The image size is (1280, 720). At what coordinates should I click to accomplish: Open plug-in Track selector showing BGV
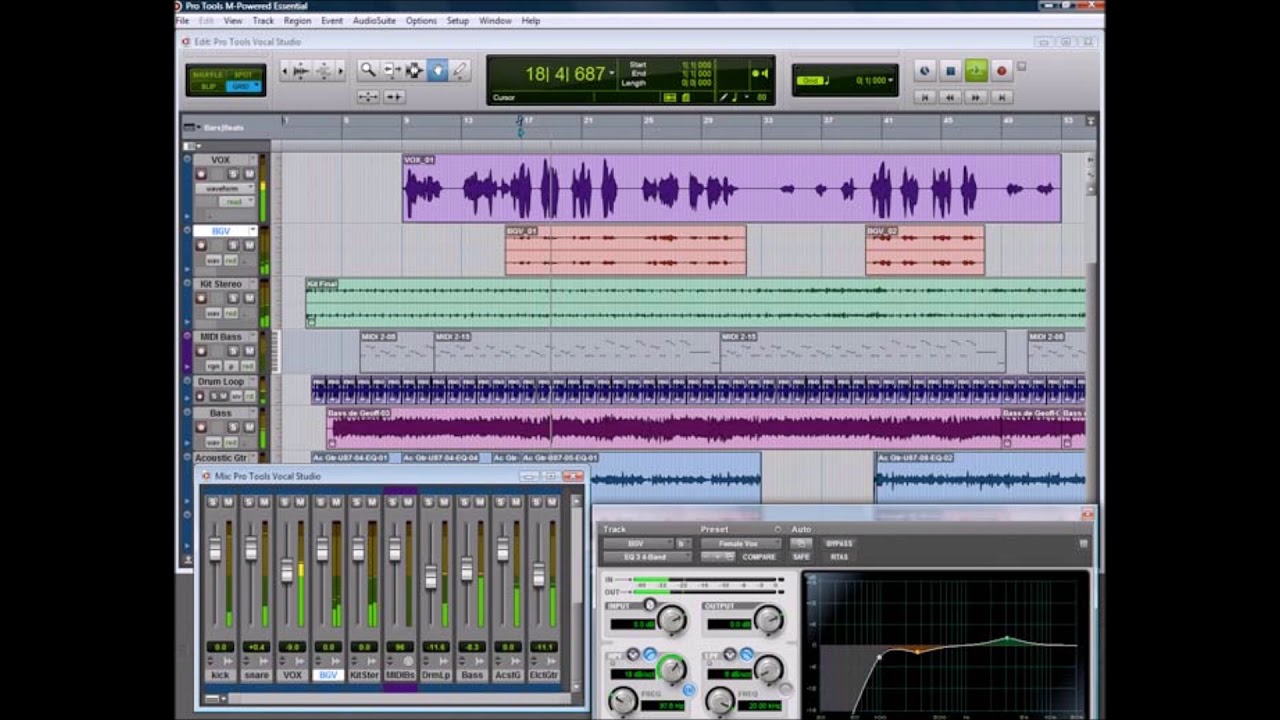click(x=637, y=544)
